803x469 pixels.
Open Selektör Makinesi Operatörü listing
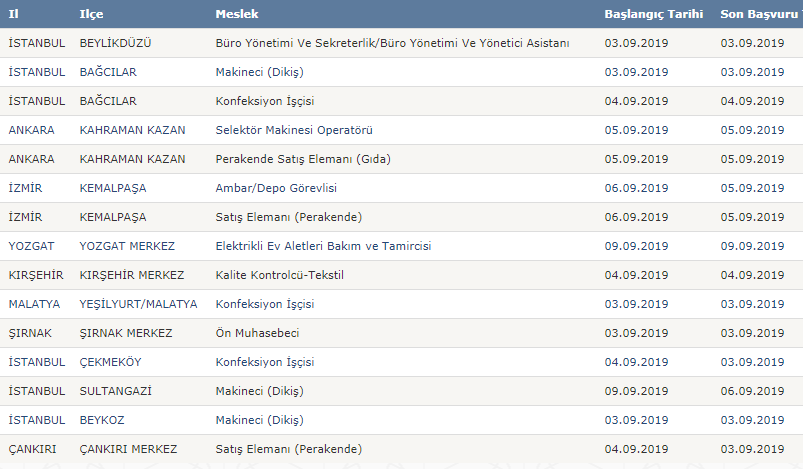pos(294,130)
